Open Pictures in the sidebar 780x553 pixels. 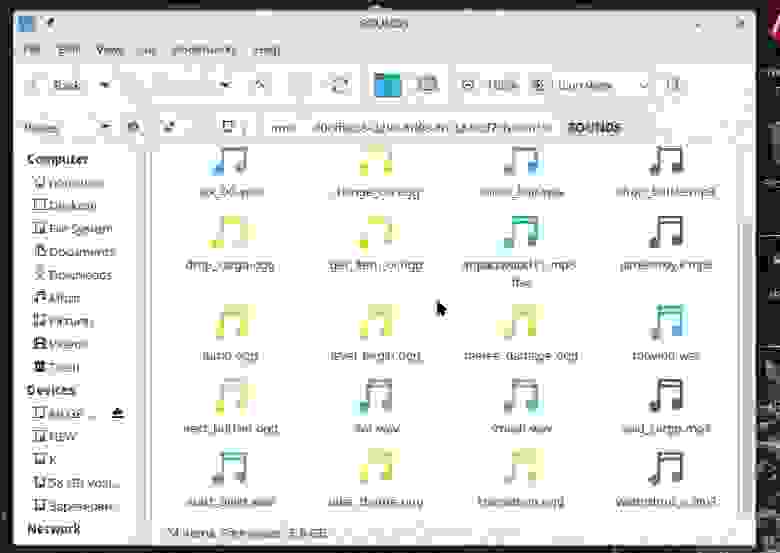[63, 321]
